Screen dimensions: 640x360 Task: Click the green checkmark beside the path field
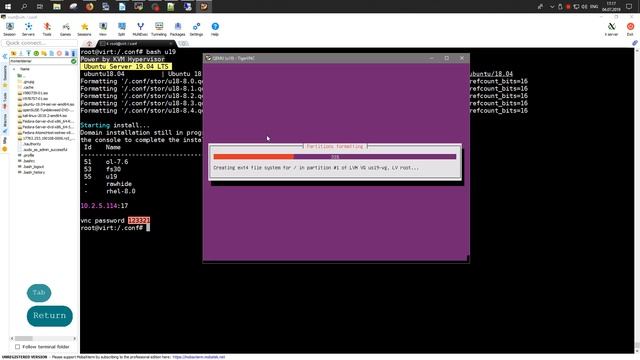coord(73,61)
